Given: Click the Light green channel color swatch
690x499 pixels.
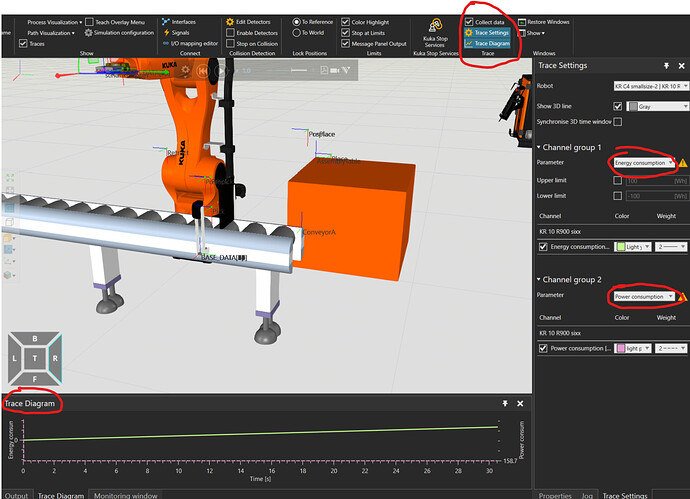Looking at the screenshot, I should [x=621, y=246].
